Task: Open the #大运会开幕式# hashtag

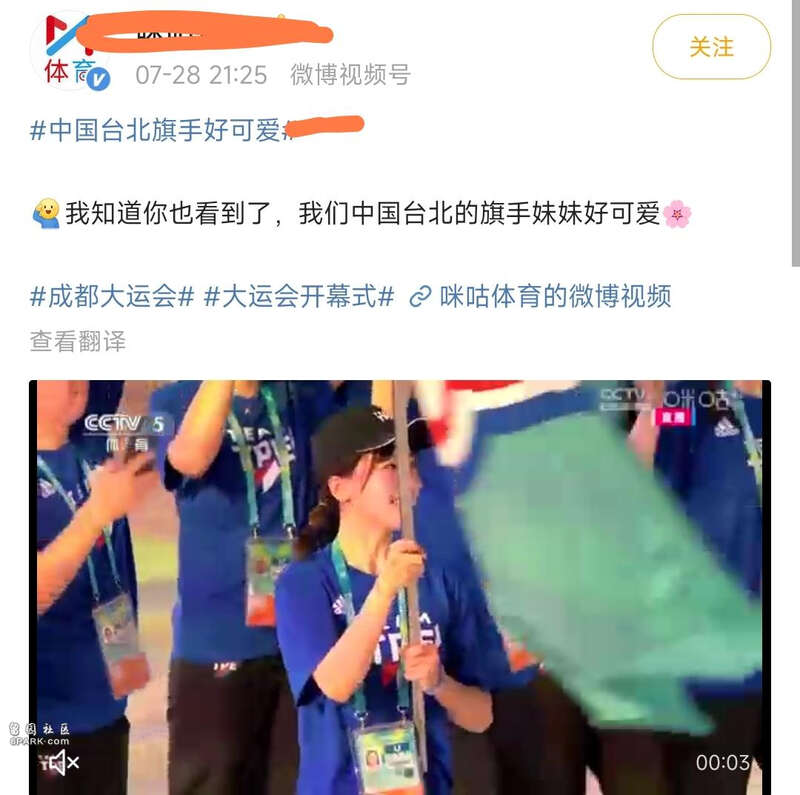Action: (299, 296)
